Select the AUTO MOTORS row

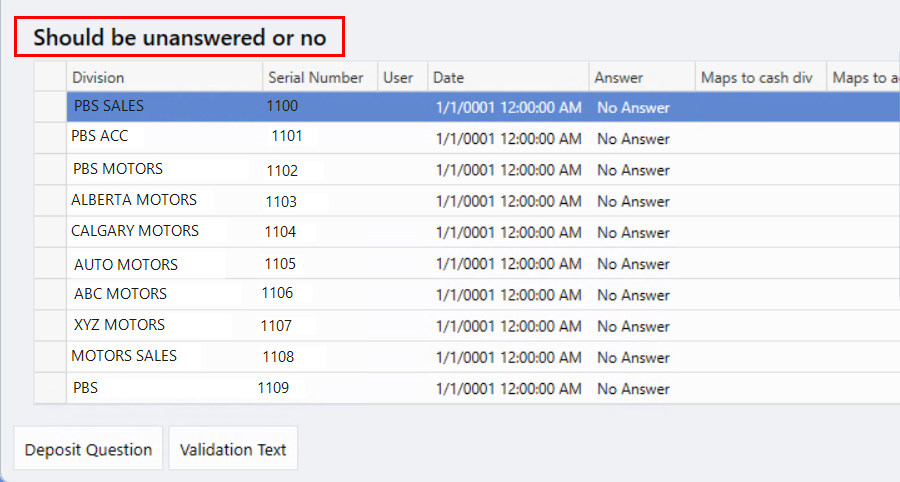(483, 263)
